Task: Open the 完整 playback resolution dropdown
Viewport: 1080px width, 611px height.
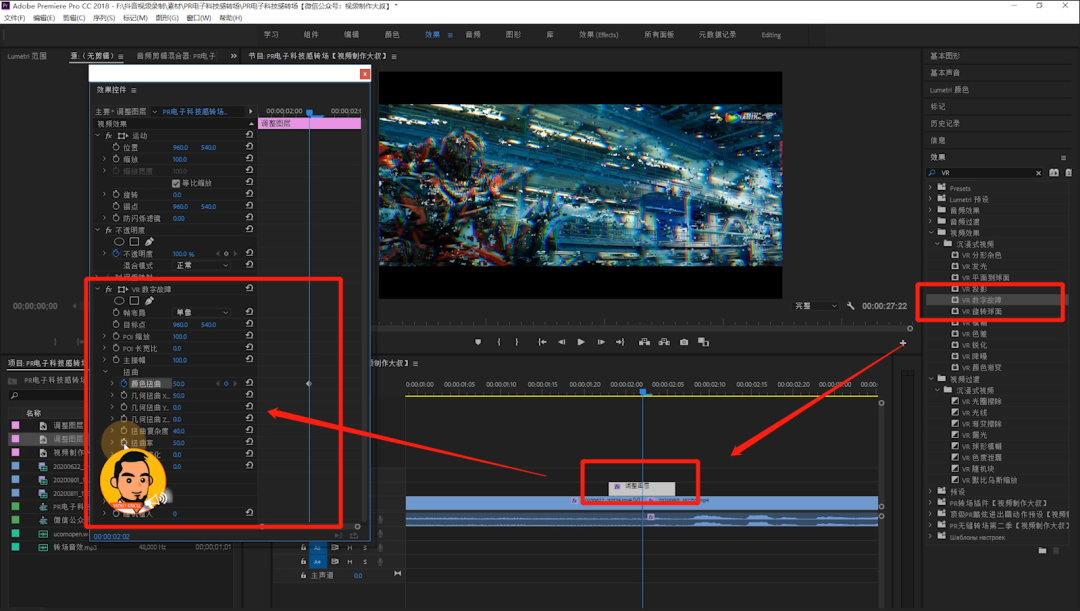Action: pyautogui.click(x=816, y=306)
